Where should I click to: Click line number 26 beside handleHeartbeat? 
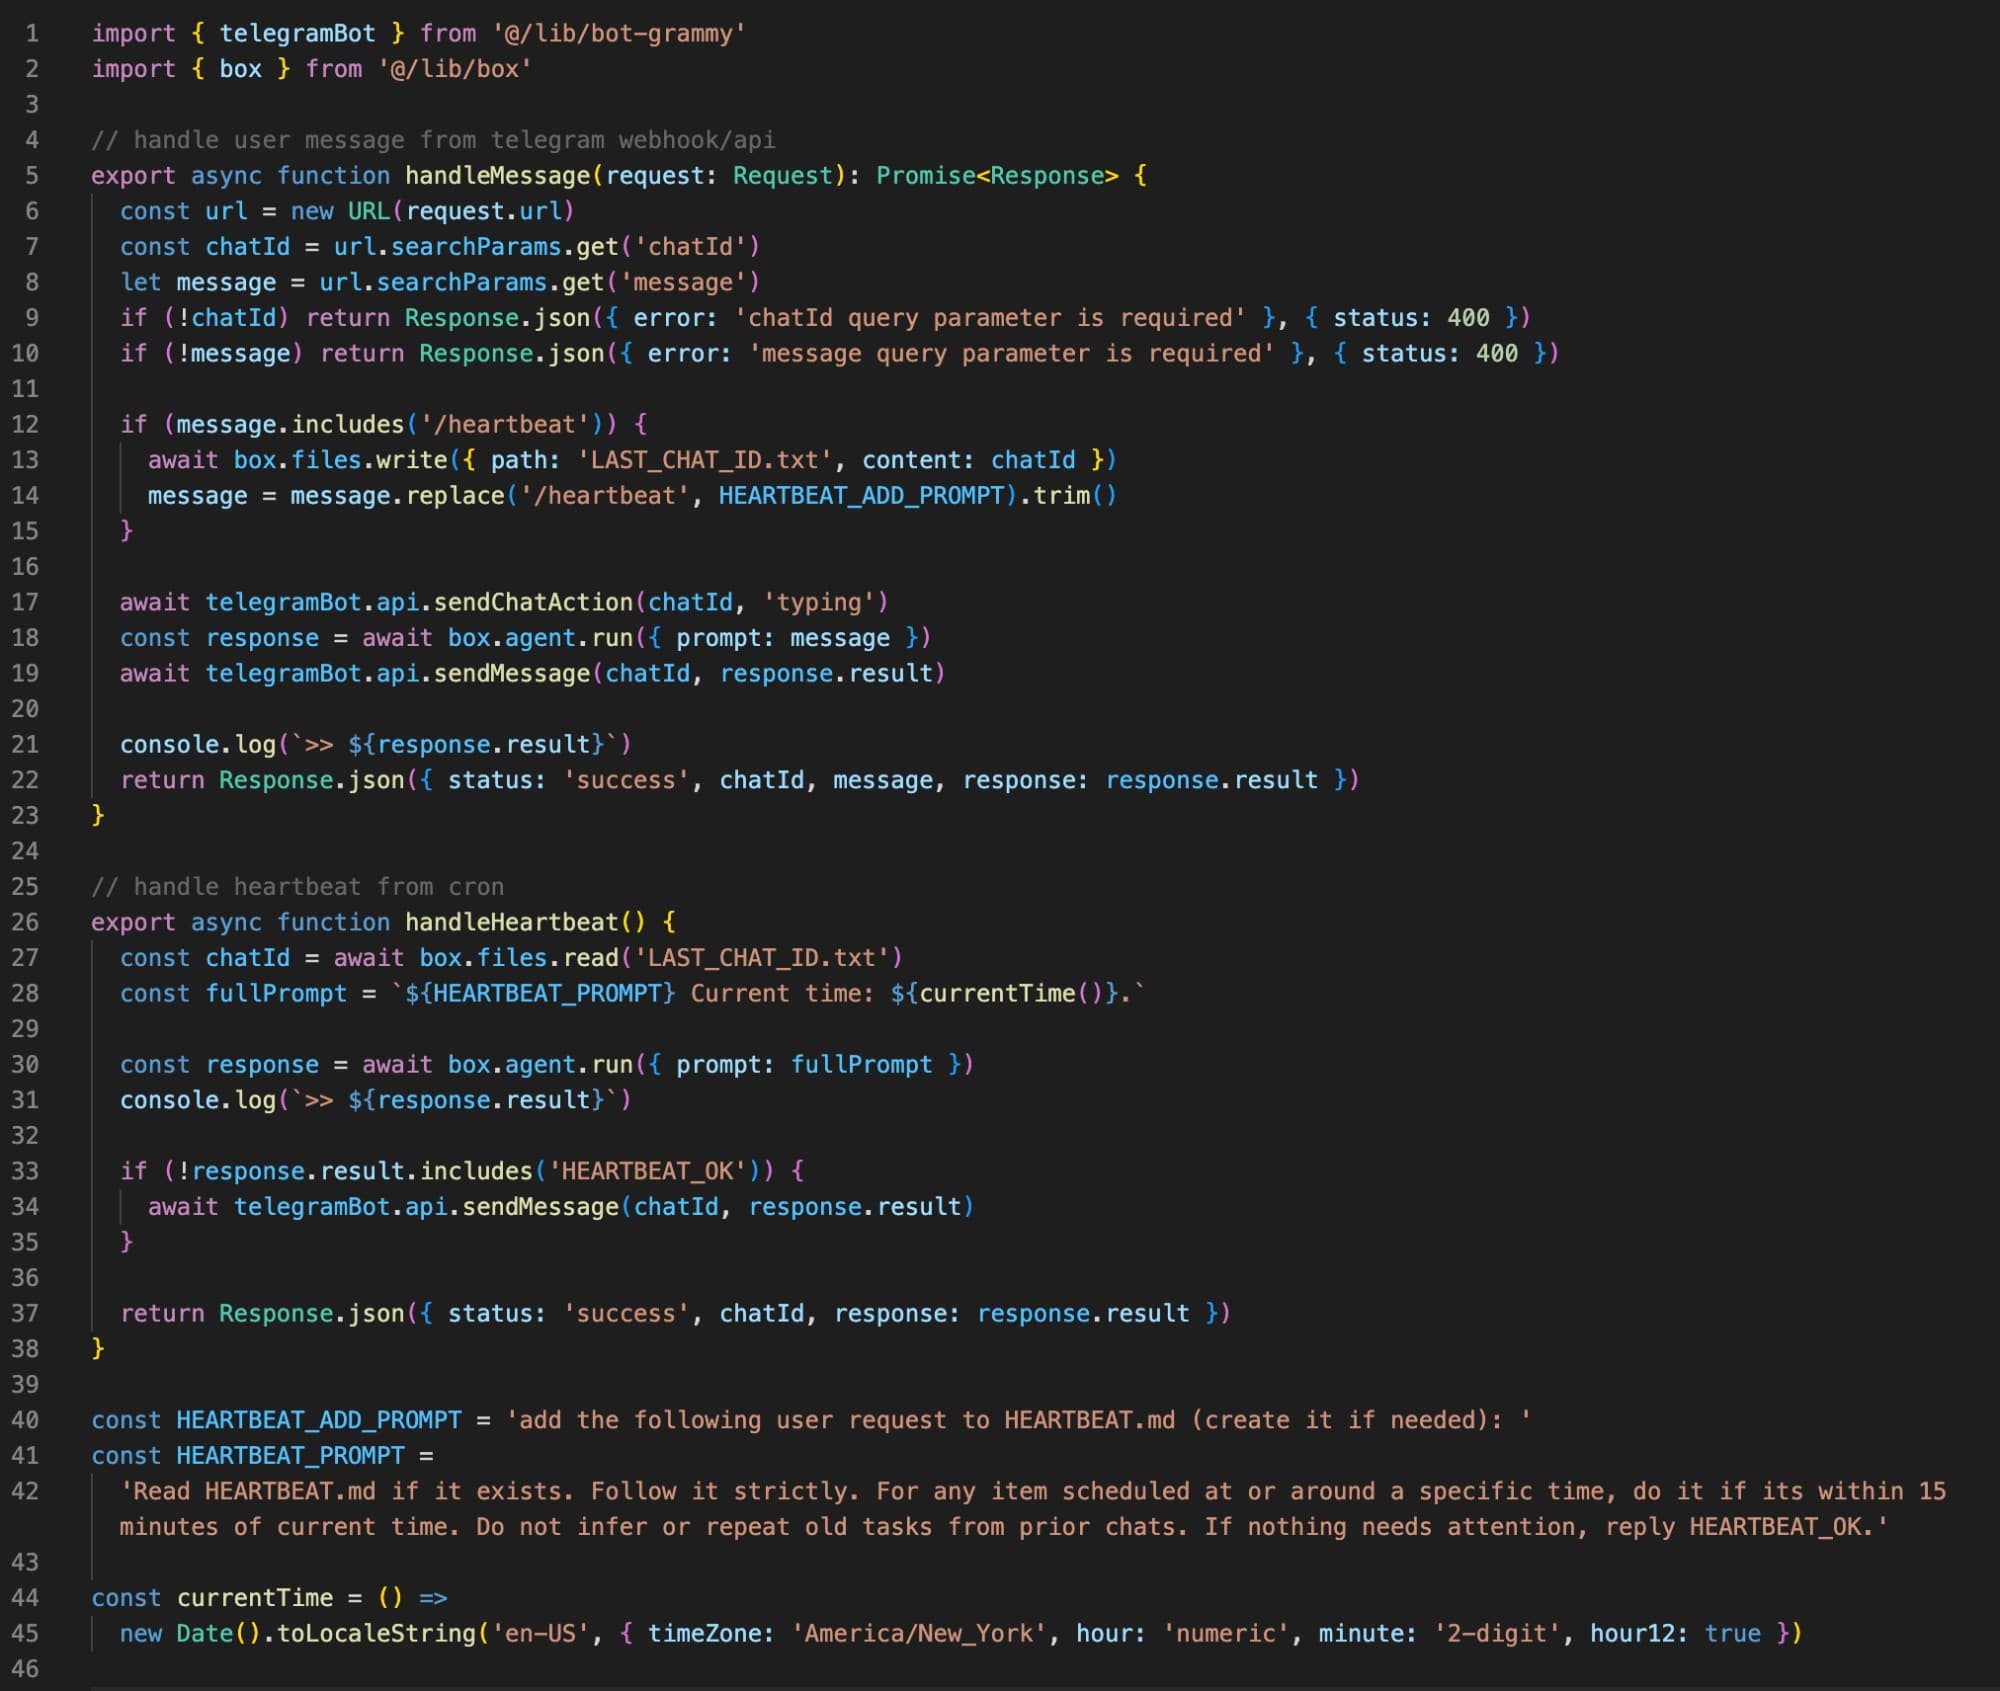27,921
